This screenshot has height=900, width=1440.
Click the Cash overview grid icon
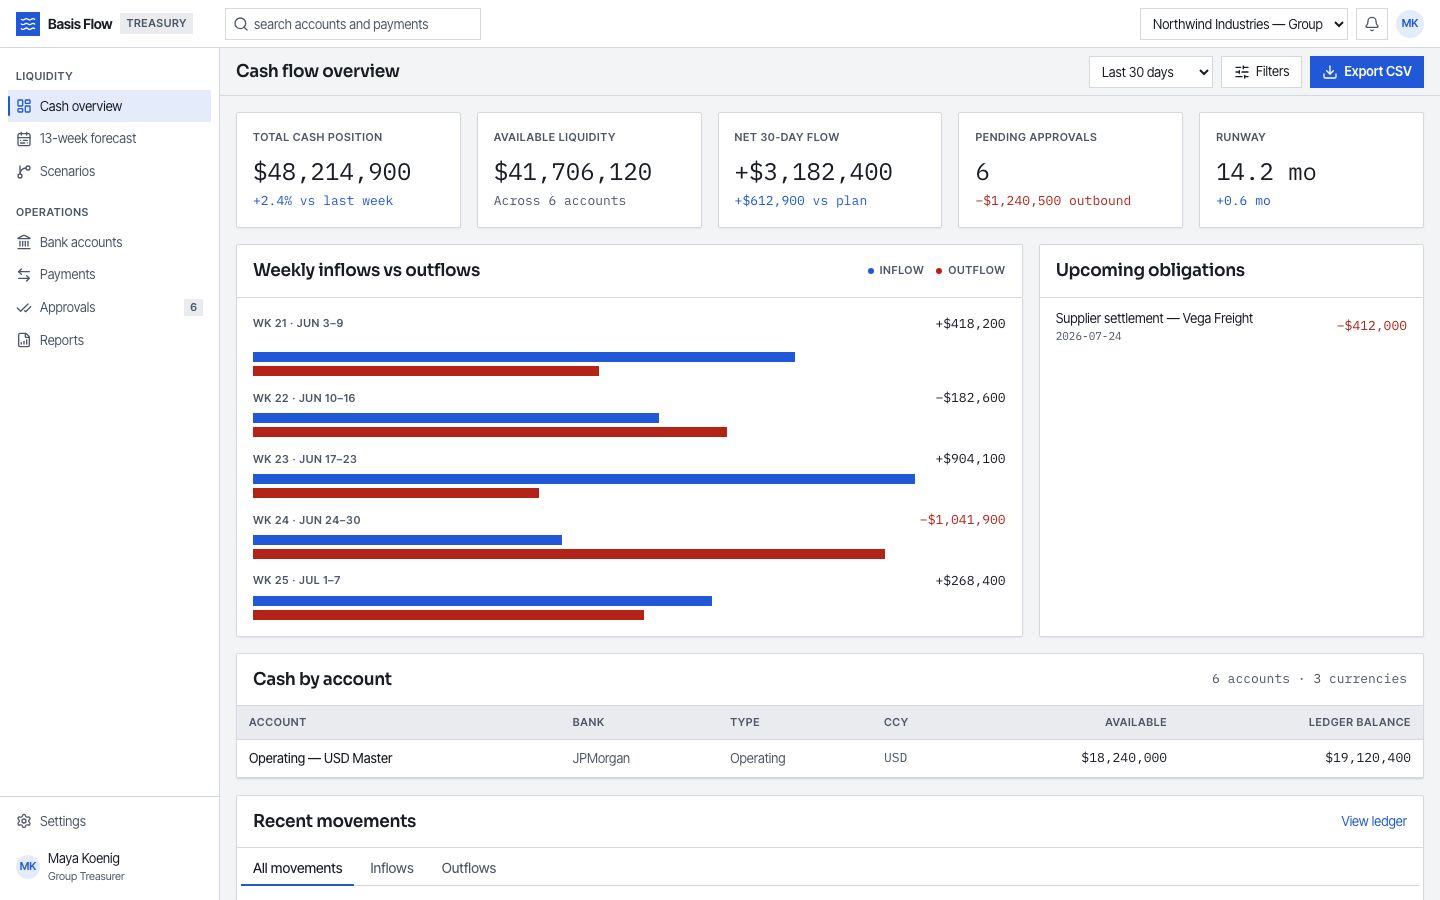(x=24, y=106)
